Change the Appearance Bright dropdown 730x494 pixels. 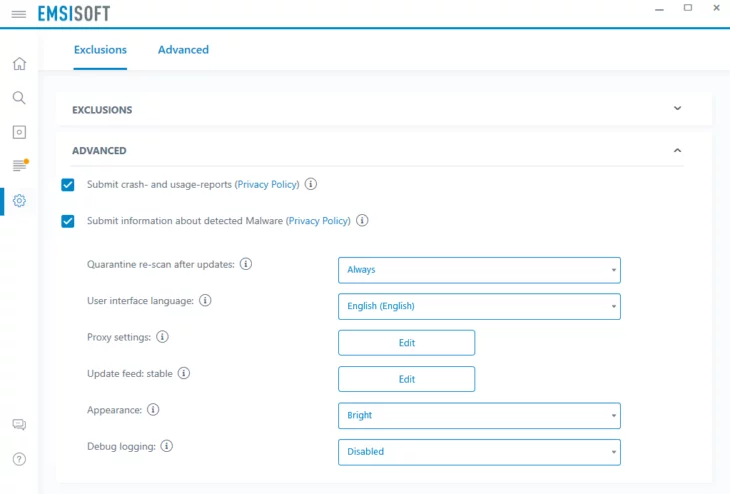[479, 416]
